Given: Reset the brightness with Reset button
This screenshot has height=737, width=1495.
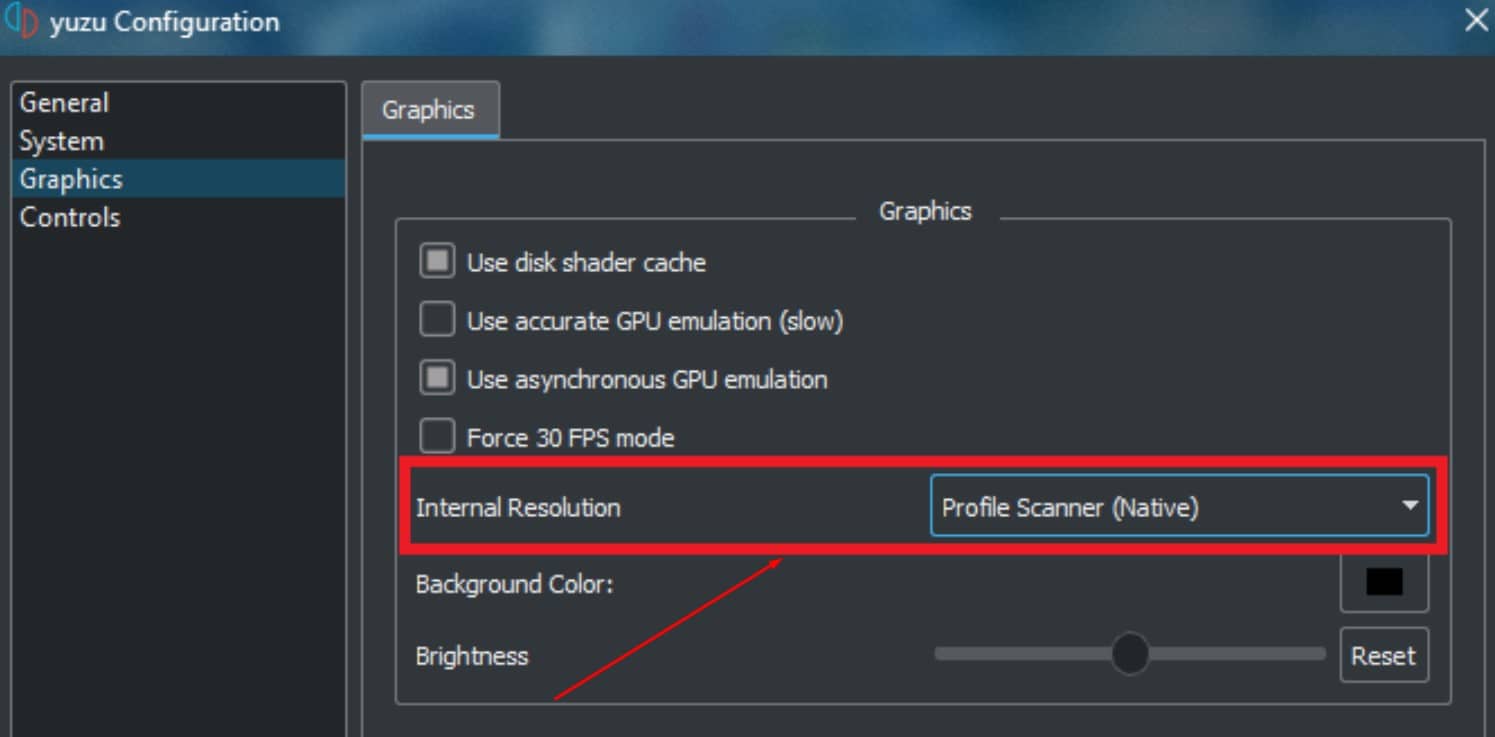Looking at the screenshot, I should [1384, 656].
